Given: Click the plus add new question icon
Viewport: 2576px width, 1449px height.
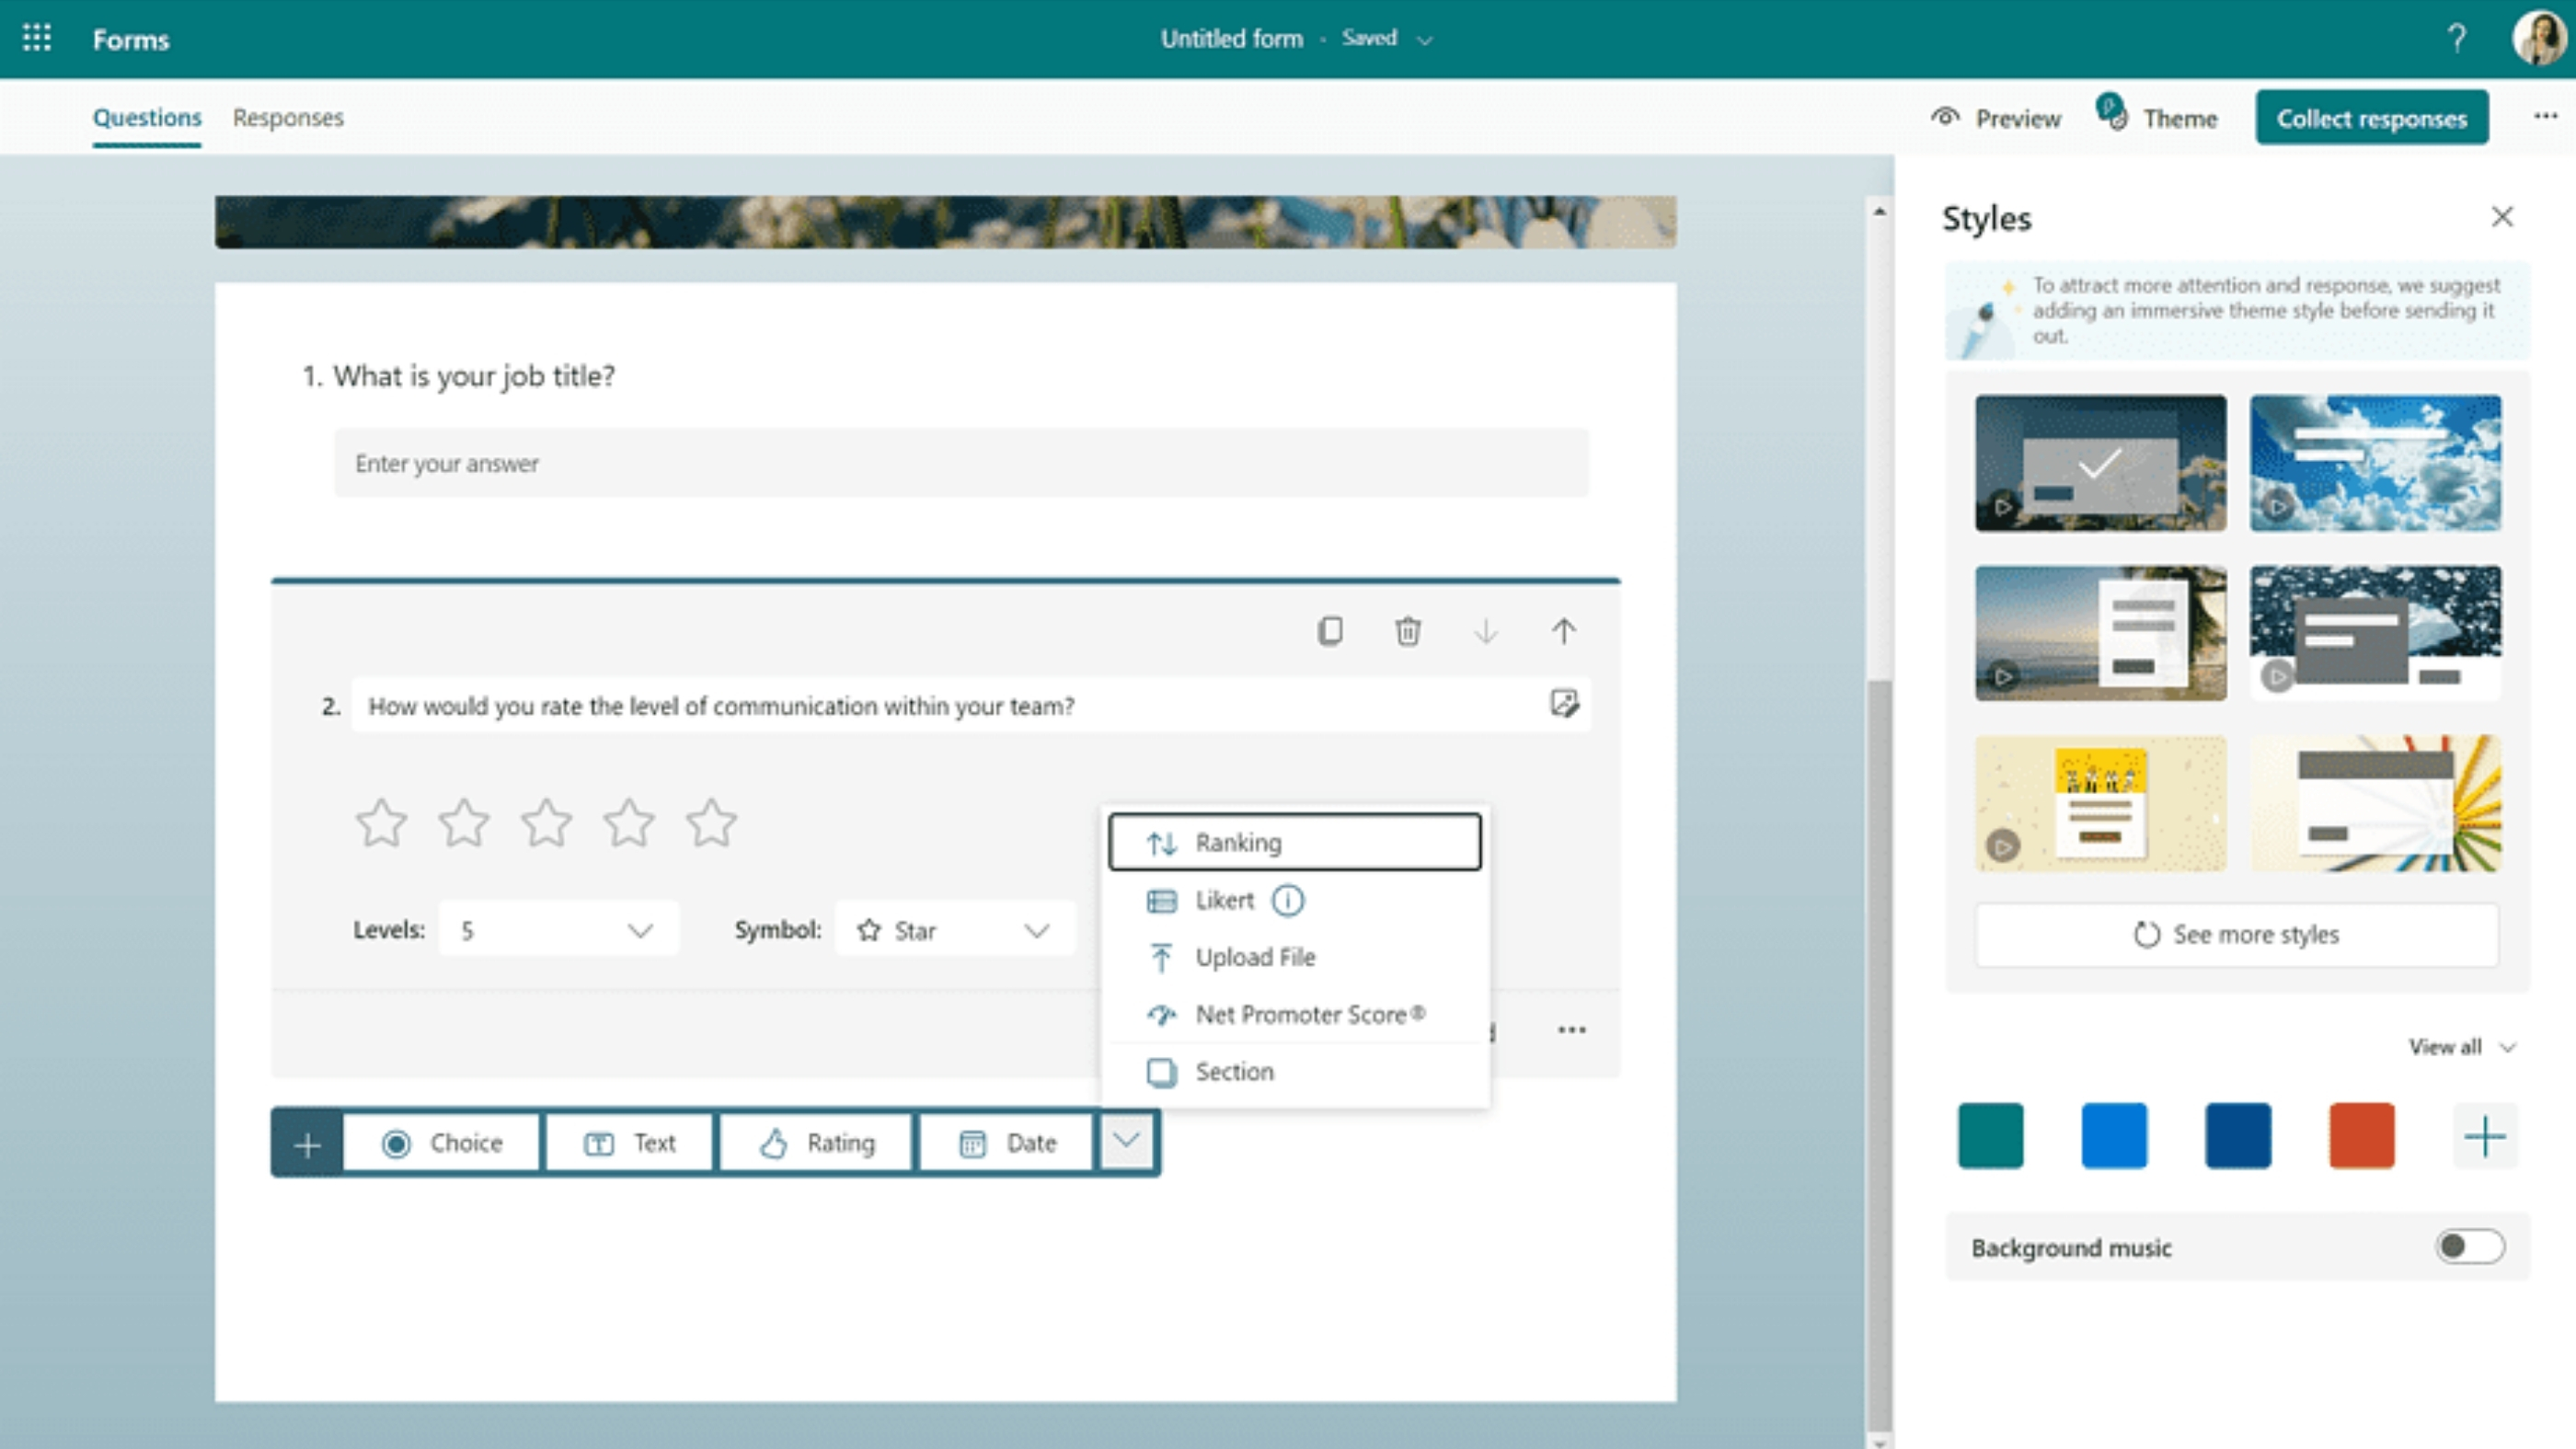Looking at the screenshot, I should coord(308,1143).
